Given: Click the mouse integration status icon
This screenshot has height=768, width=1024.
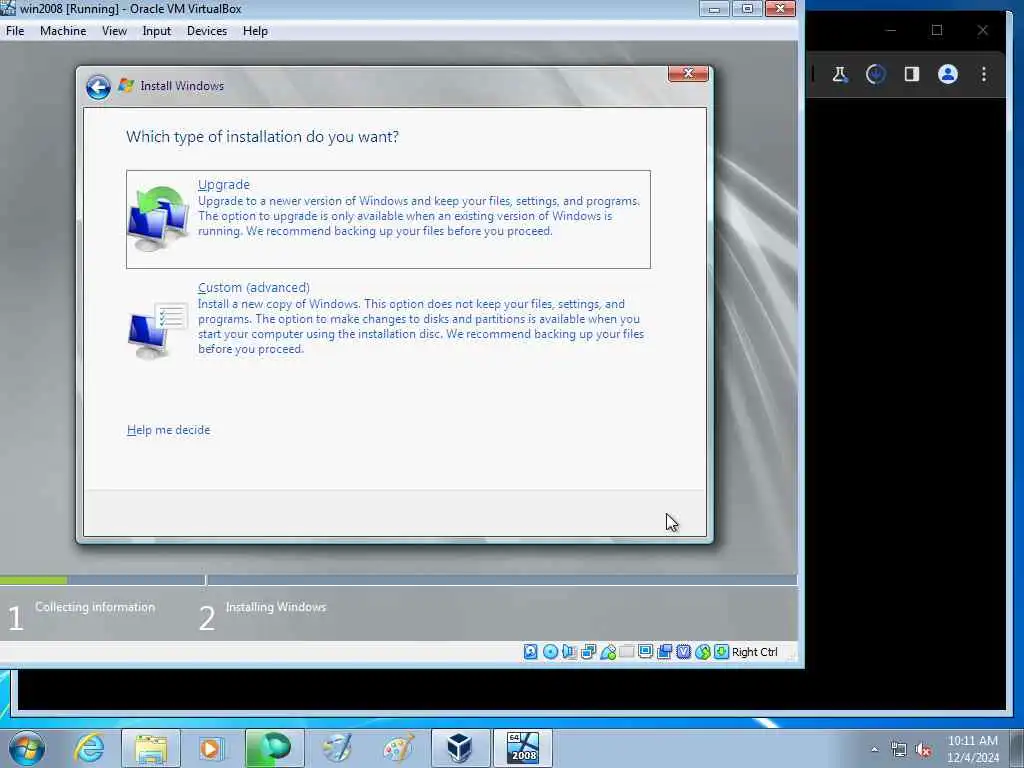Looking at the screenshot, I should point(703,652).
